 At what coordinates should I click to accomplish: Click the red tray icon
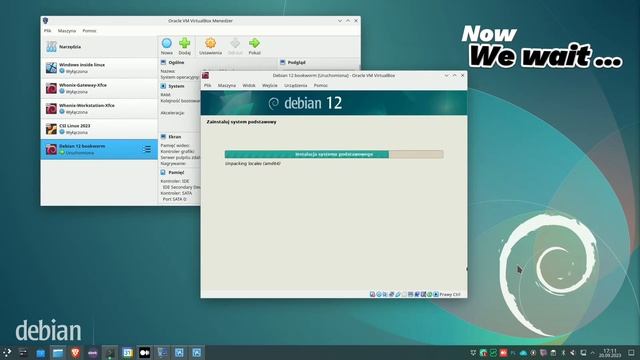point(503,353)
